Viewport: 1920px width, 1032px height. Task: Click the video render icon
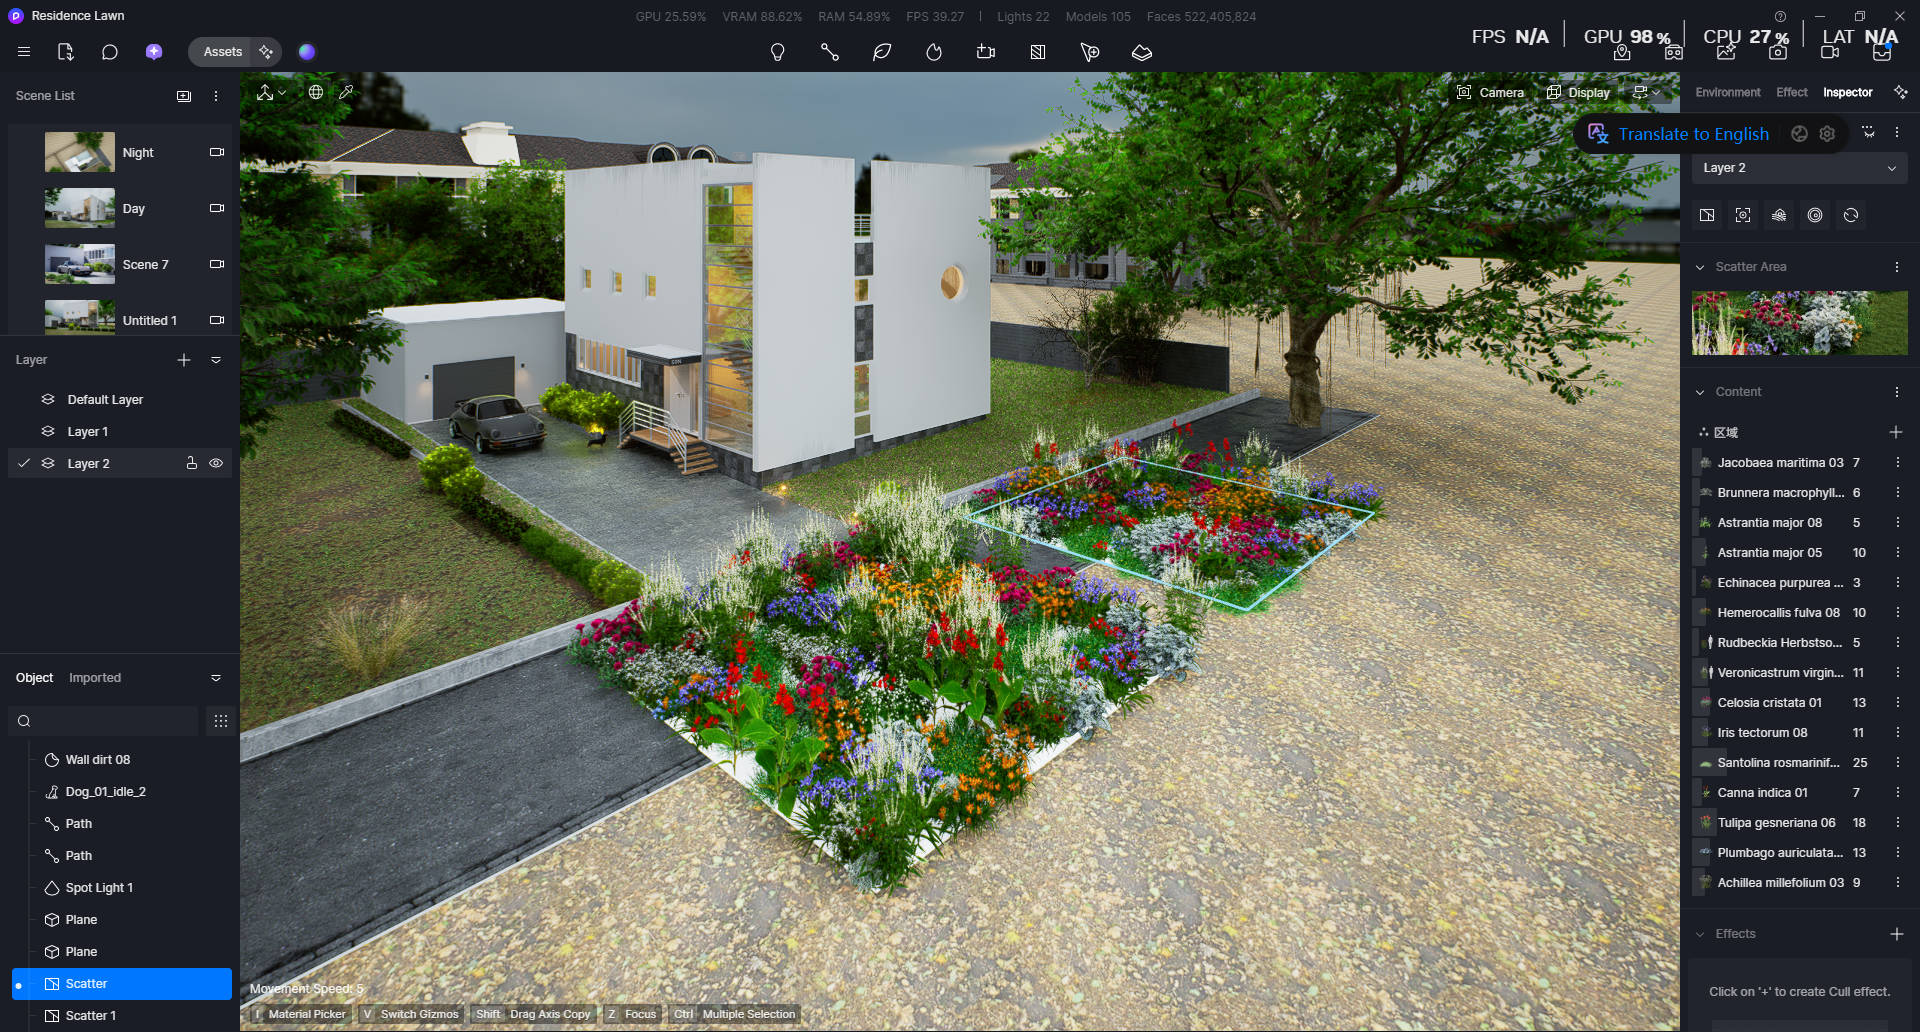tap(1830, 53)
